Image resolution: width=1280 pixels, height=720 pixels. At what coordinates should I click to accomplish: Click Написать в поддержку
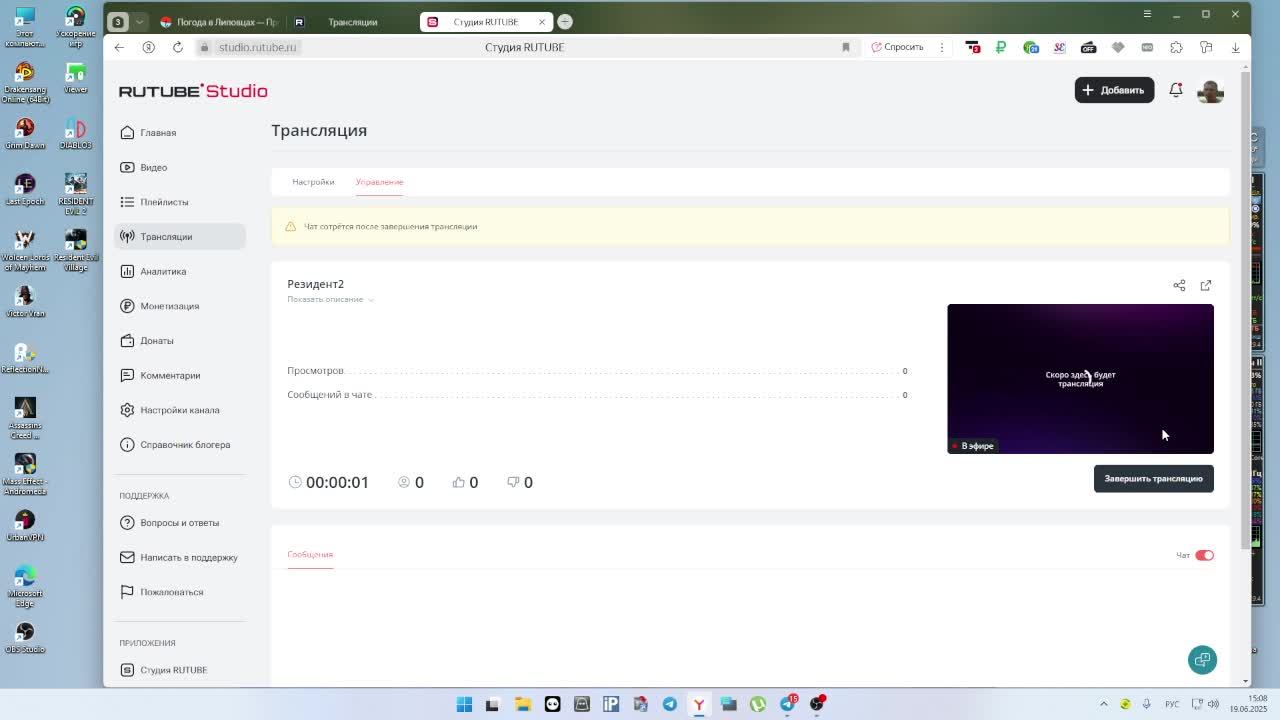coord(179,557)
